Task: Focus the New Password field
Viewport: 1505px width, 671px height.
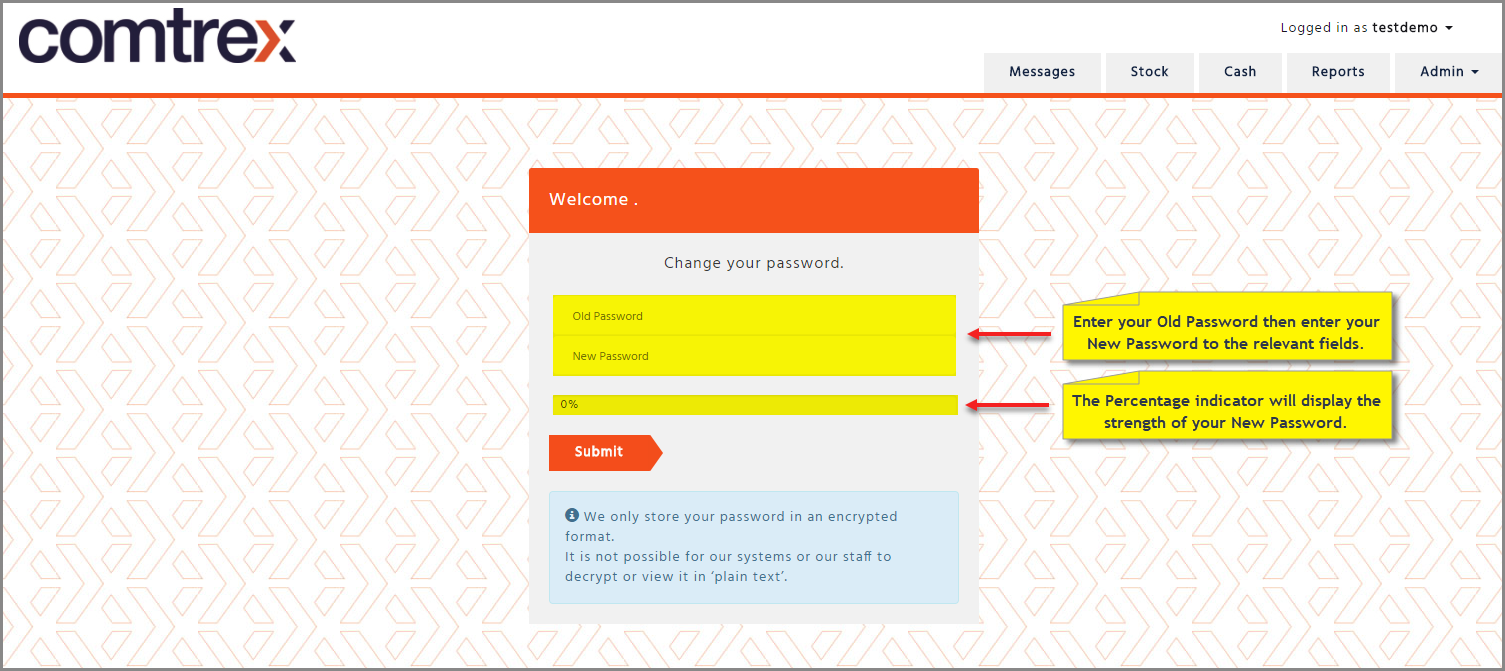Action: pyautogui.click(x=754, y=356)
